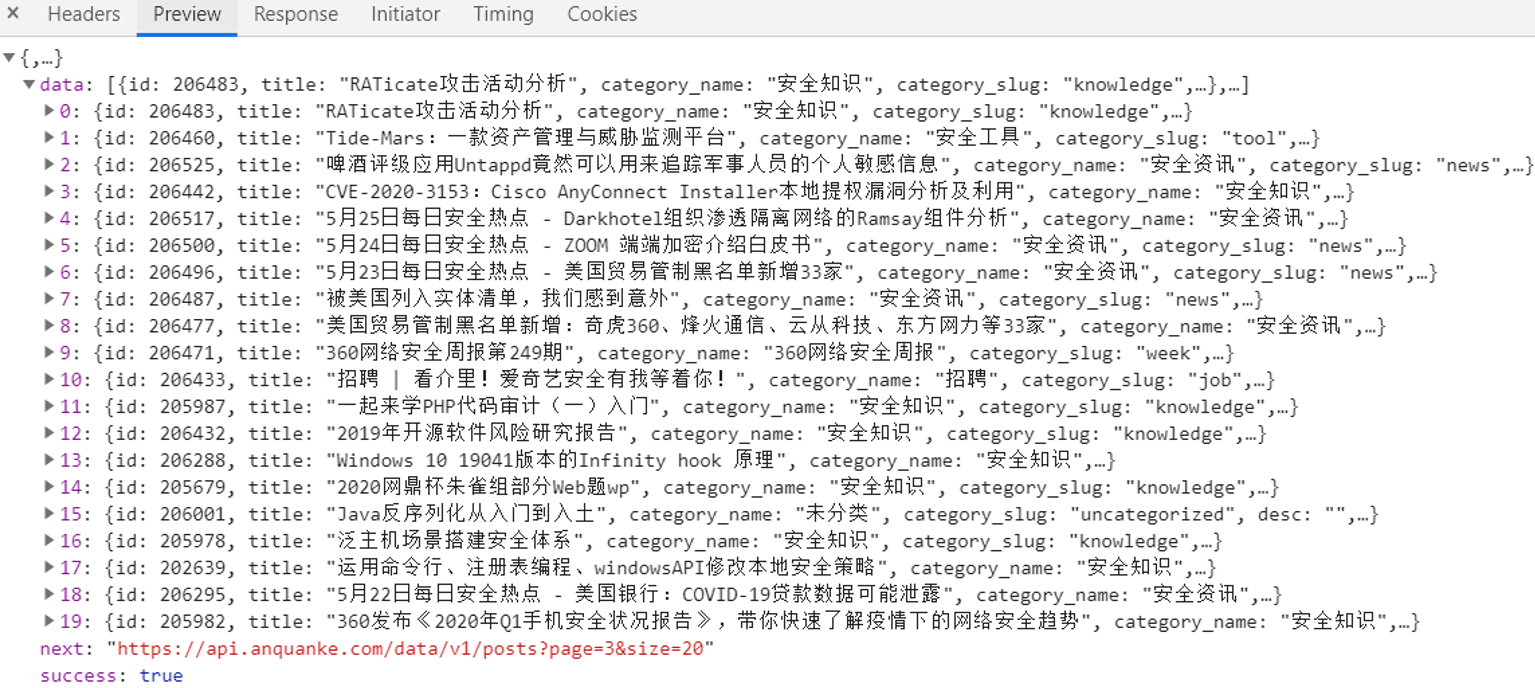Image resolution: width=1535 pixels, height=688 pixels.
Task: Expand item 8 with id 206477
Action: pos(49,326)
